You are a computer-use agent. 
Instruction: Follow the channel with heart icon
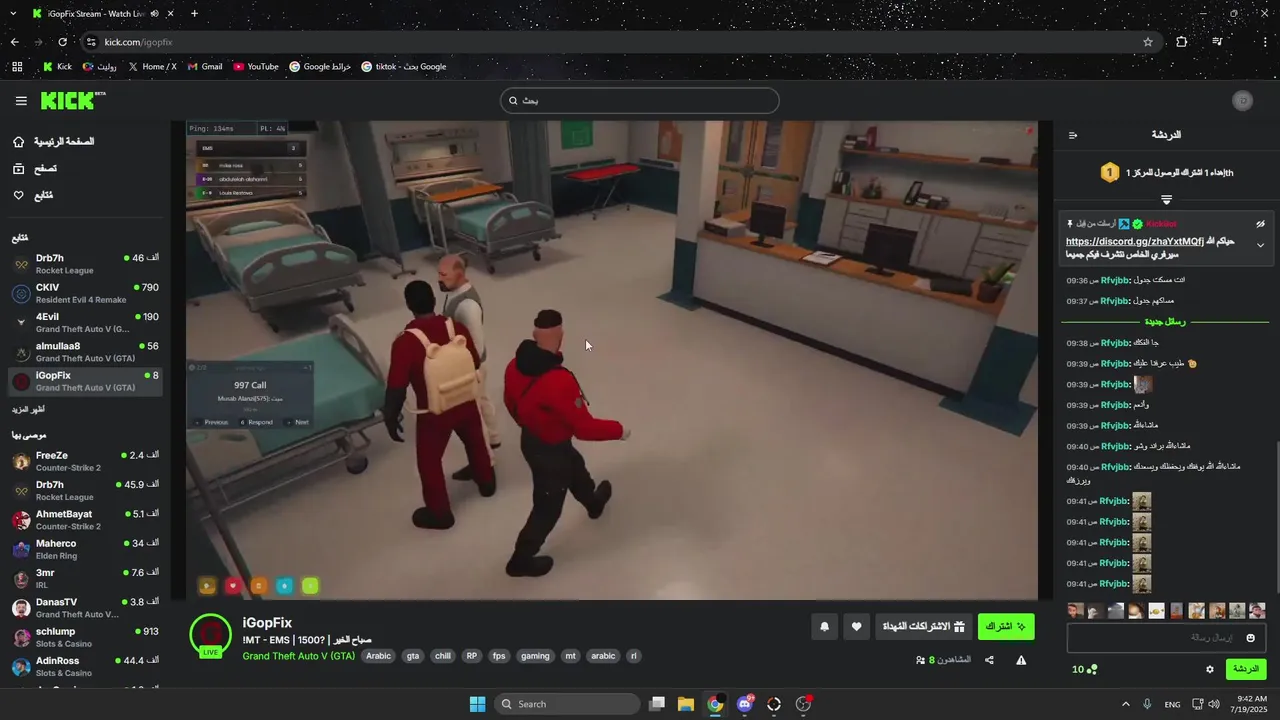856,626
